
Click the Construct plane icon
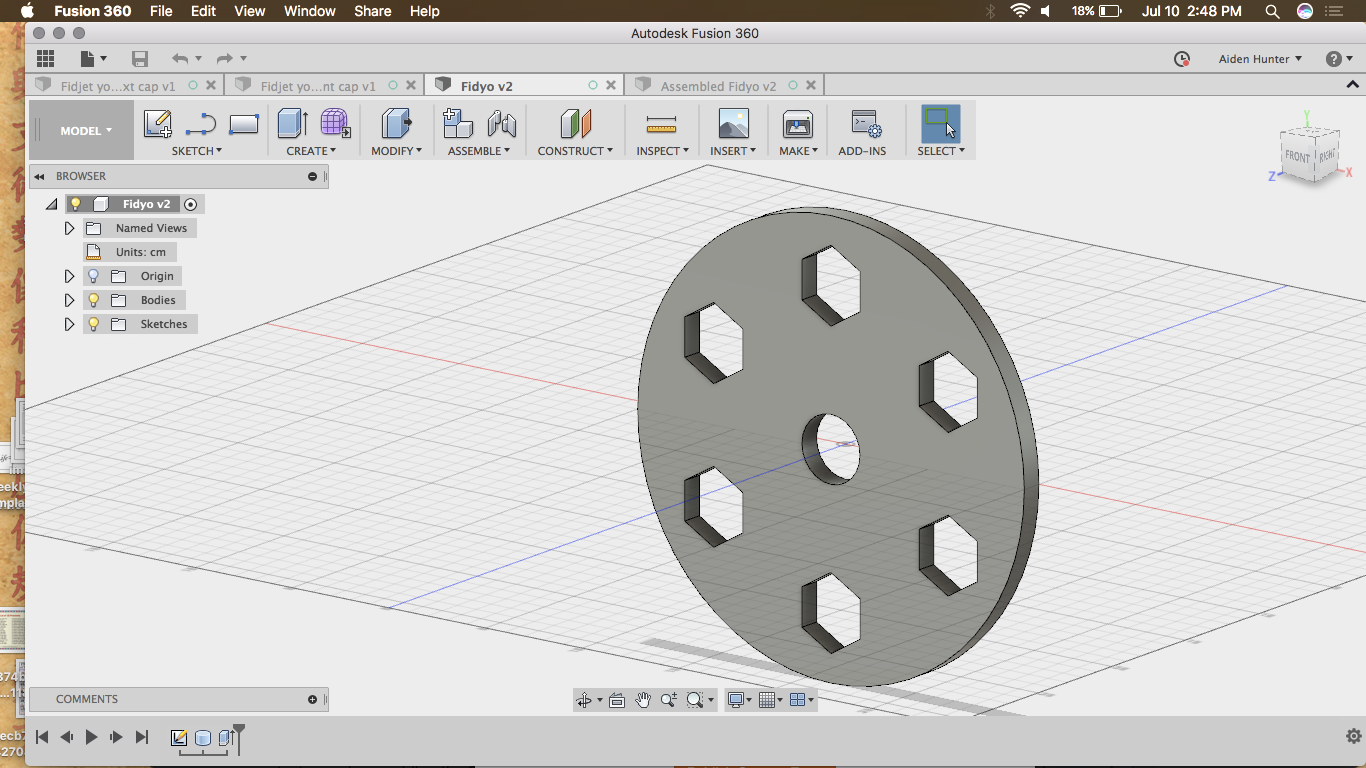[x=576, y=124]
